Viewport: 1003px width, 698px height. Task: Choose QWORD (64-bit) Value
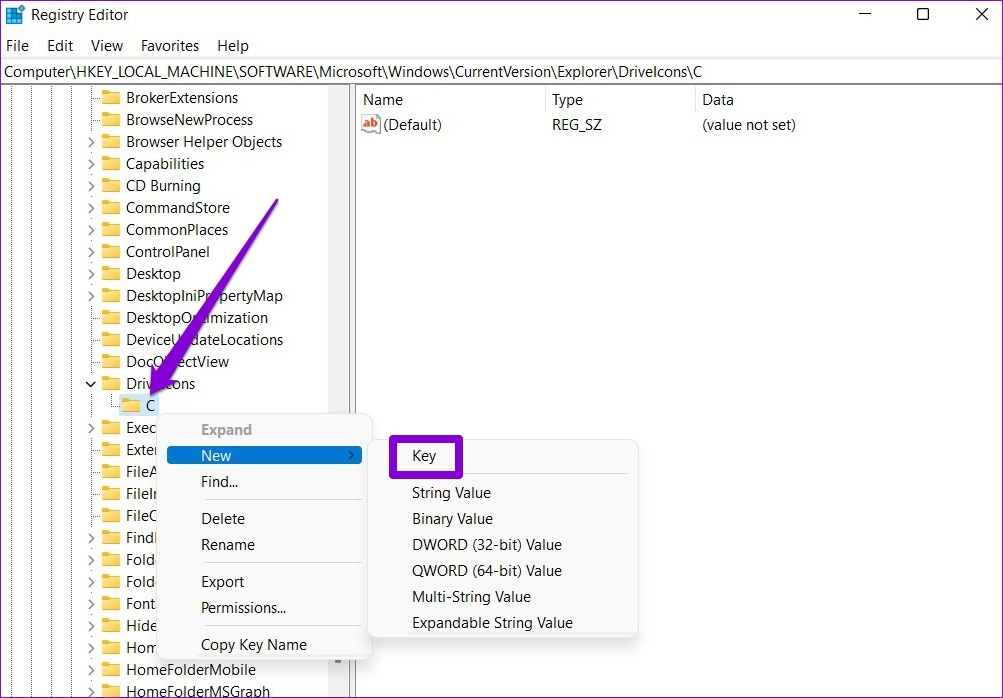[x=487, y=571]
